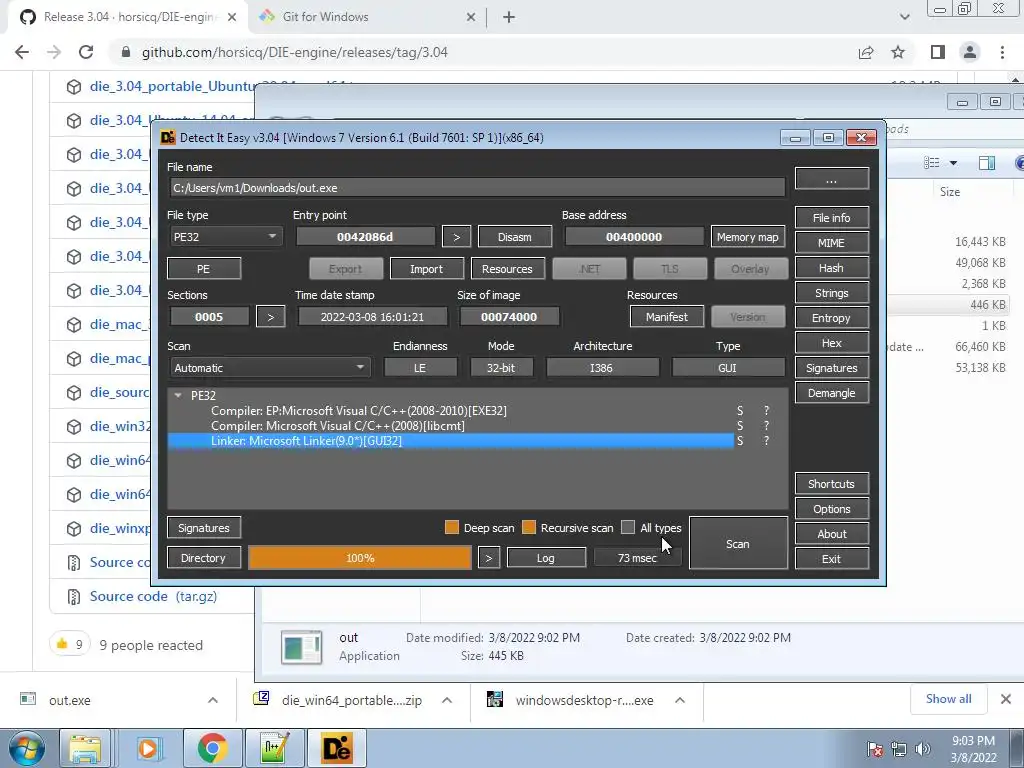Open Windows Media Player taskbar icon
1024x768 pixels.
148,748
